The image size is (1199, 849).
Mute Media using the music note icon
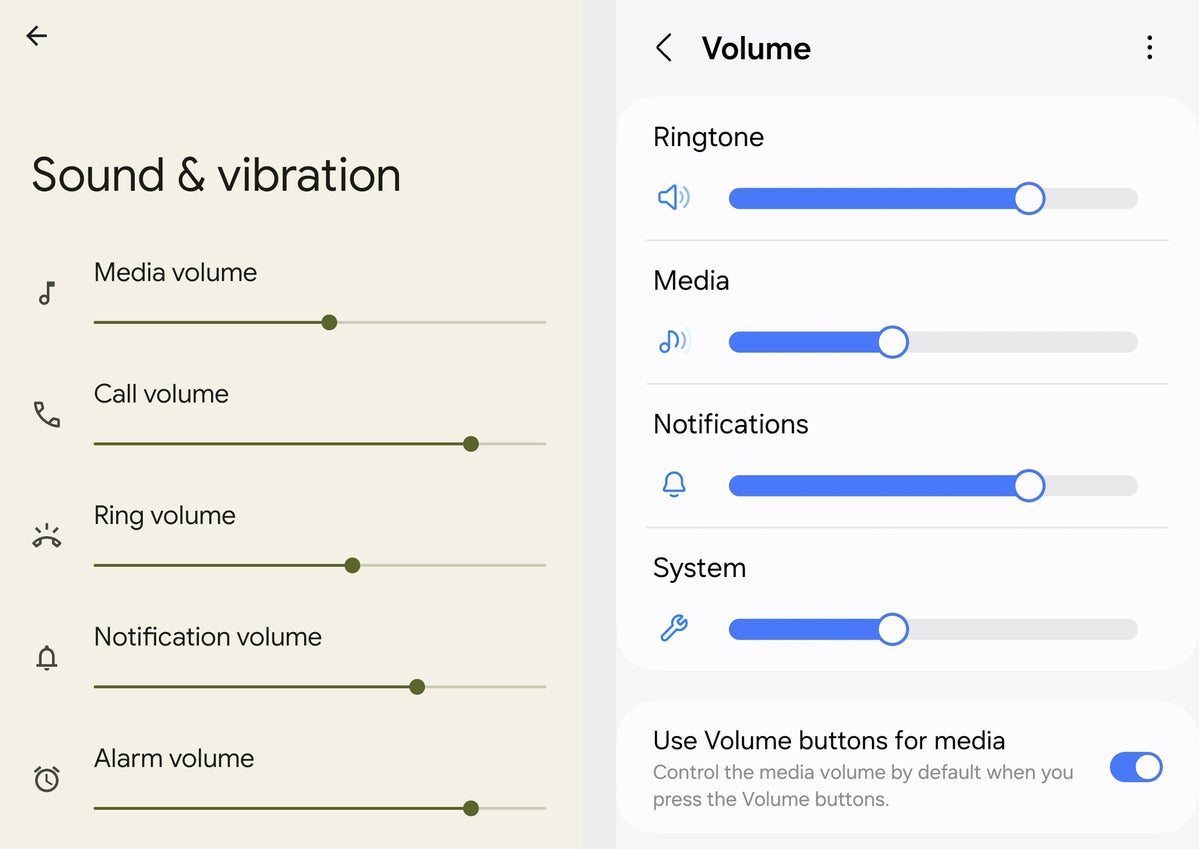(x=674, y=341)
